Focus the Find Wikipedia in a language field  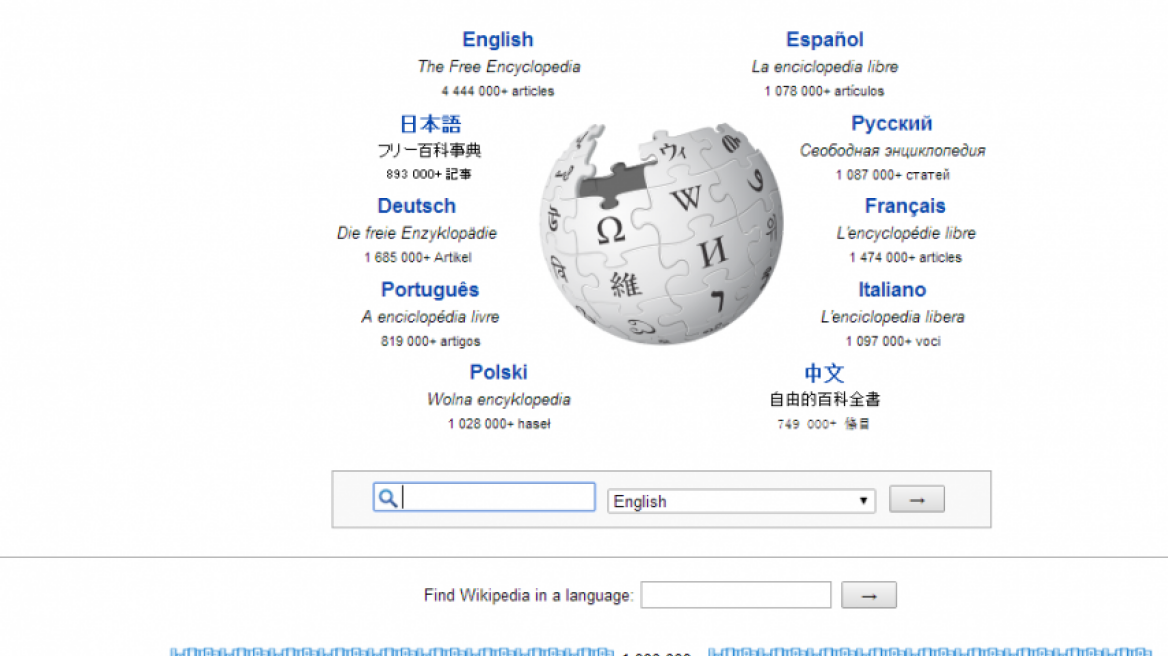pos(735,595)
